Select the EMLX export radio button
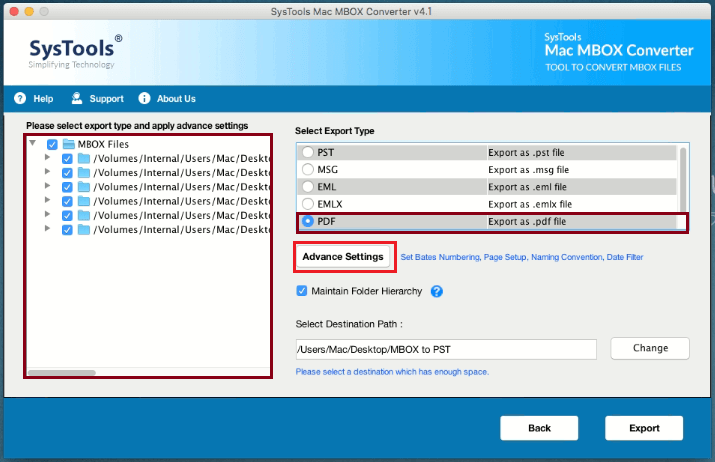Image resolution: width=715 pixels, height=462 pixels. point(308,204)
